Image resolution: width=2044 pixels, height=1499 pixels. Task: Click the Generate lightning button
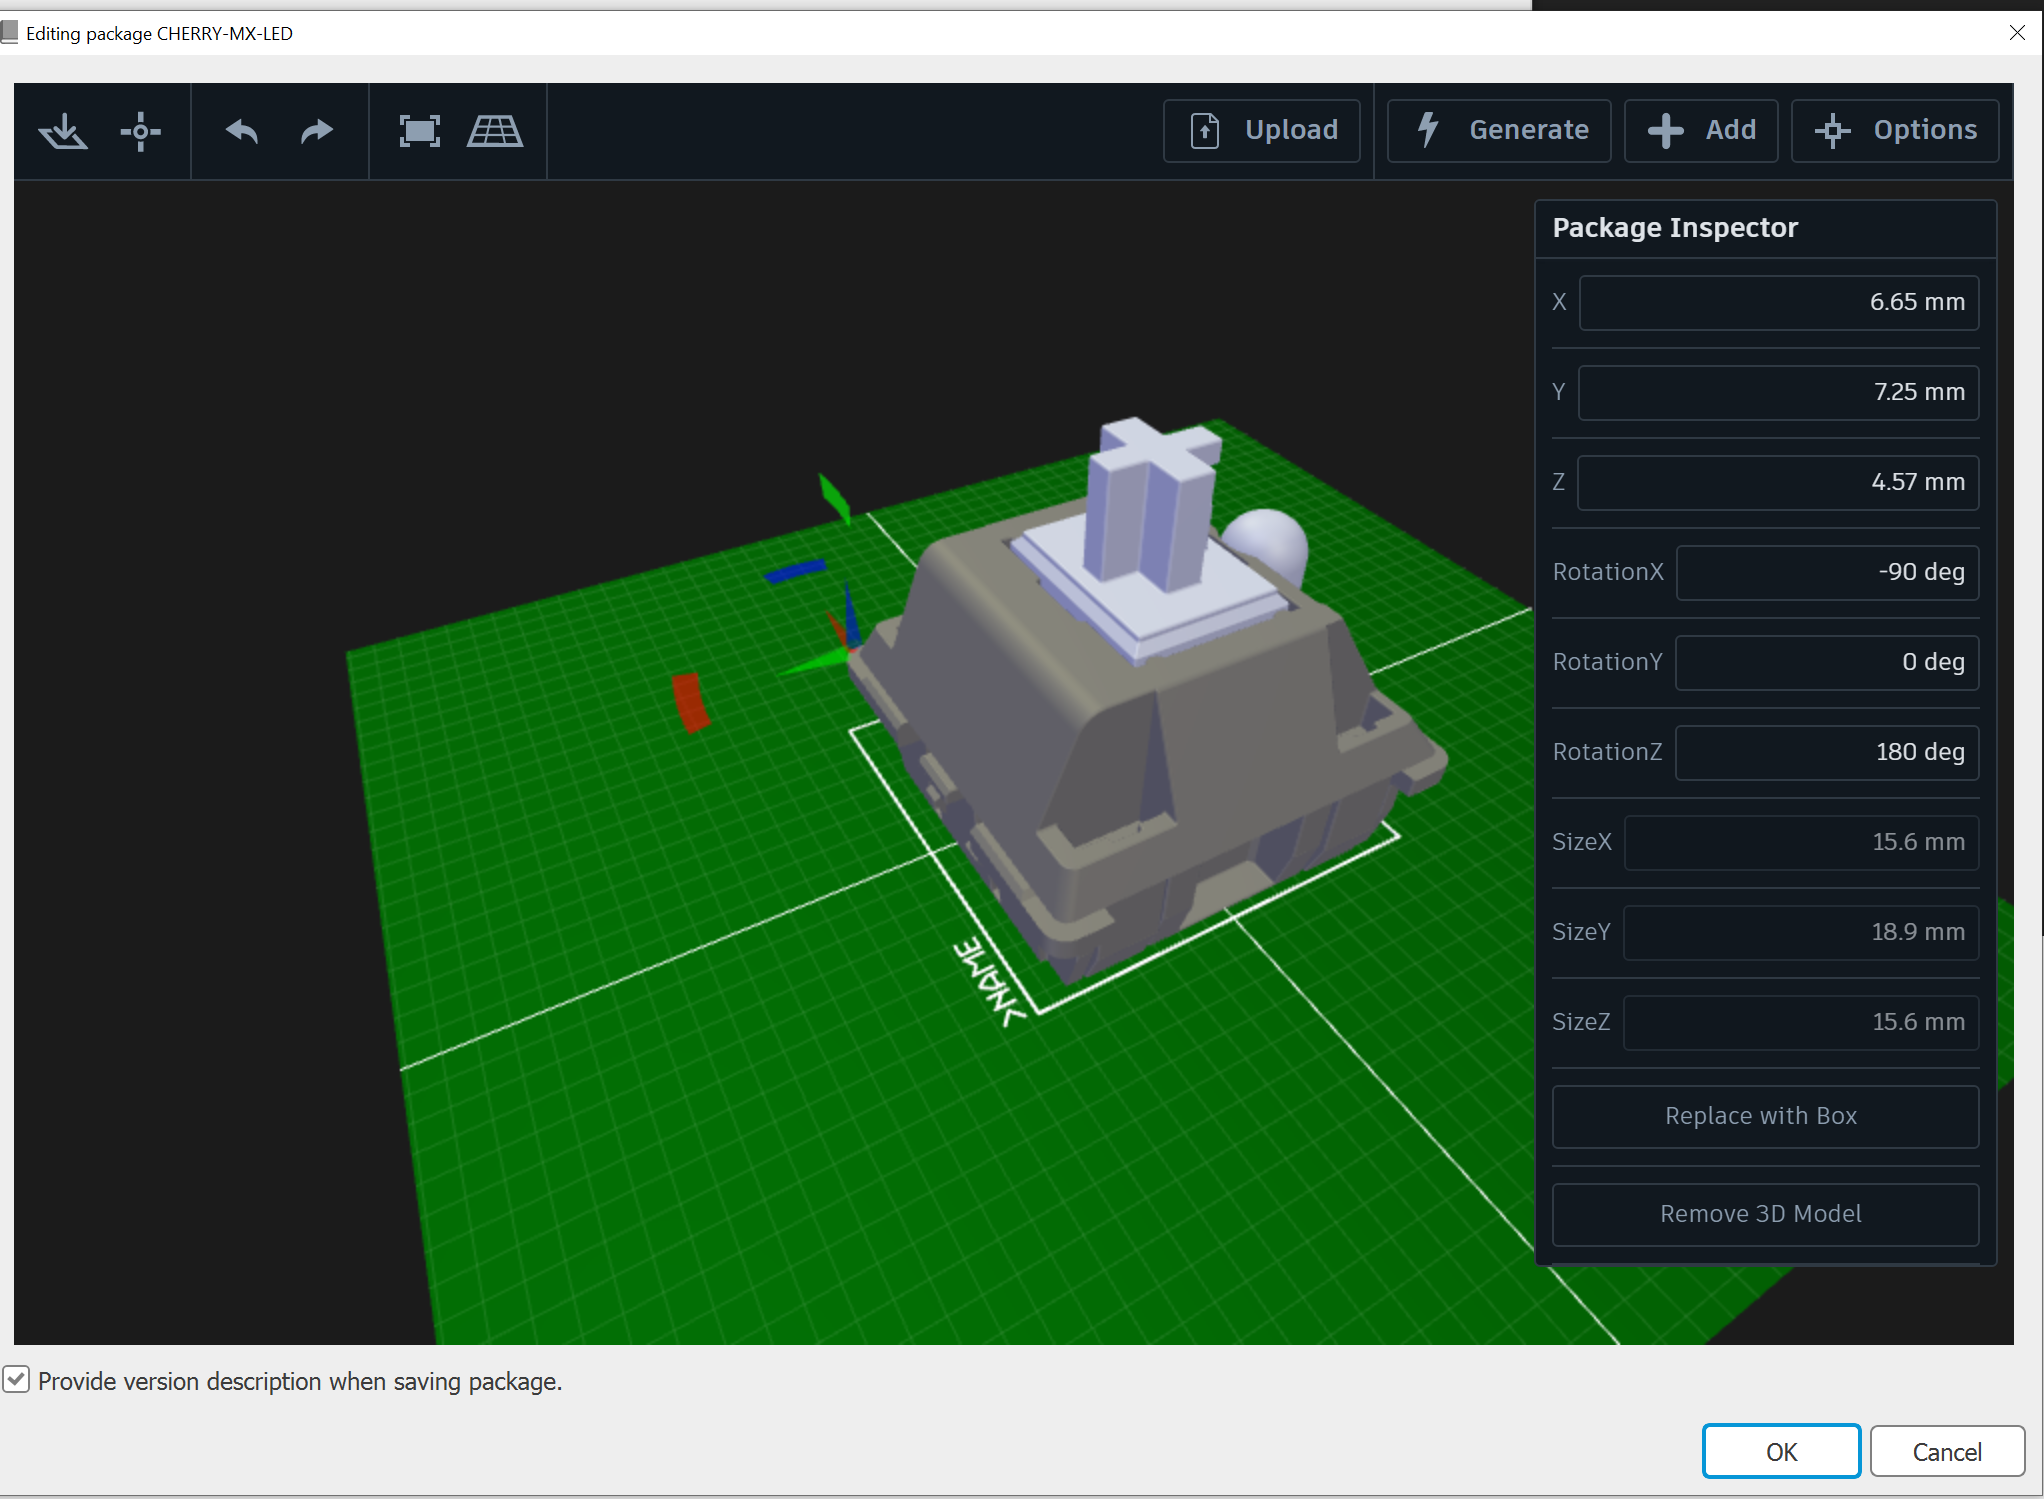point(1499,130)
